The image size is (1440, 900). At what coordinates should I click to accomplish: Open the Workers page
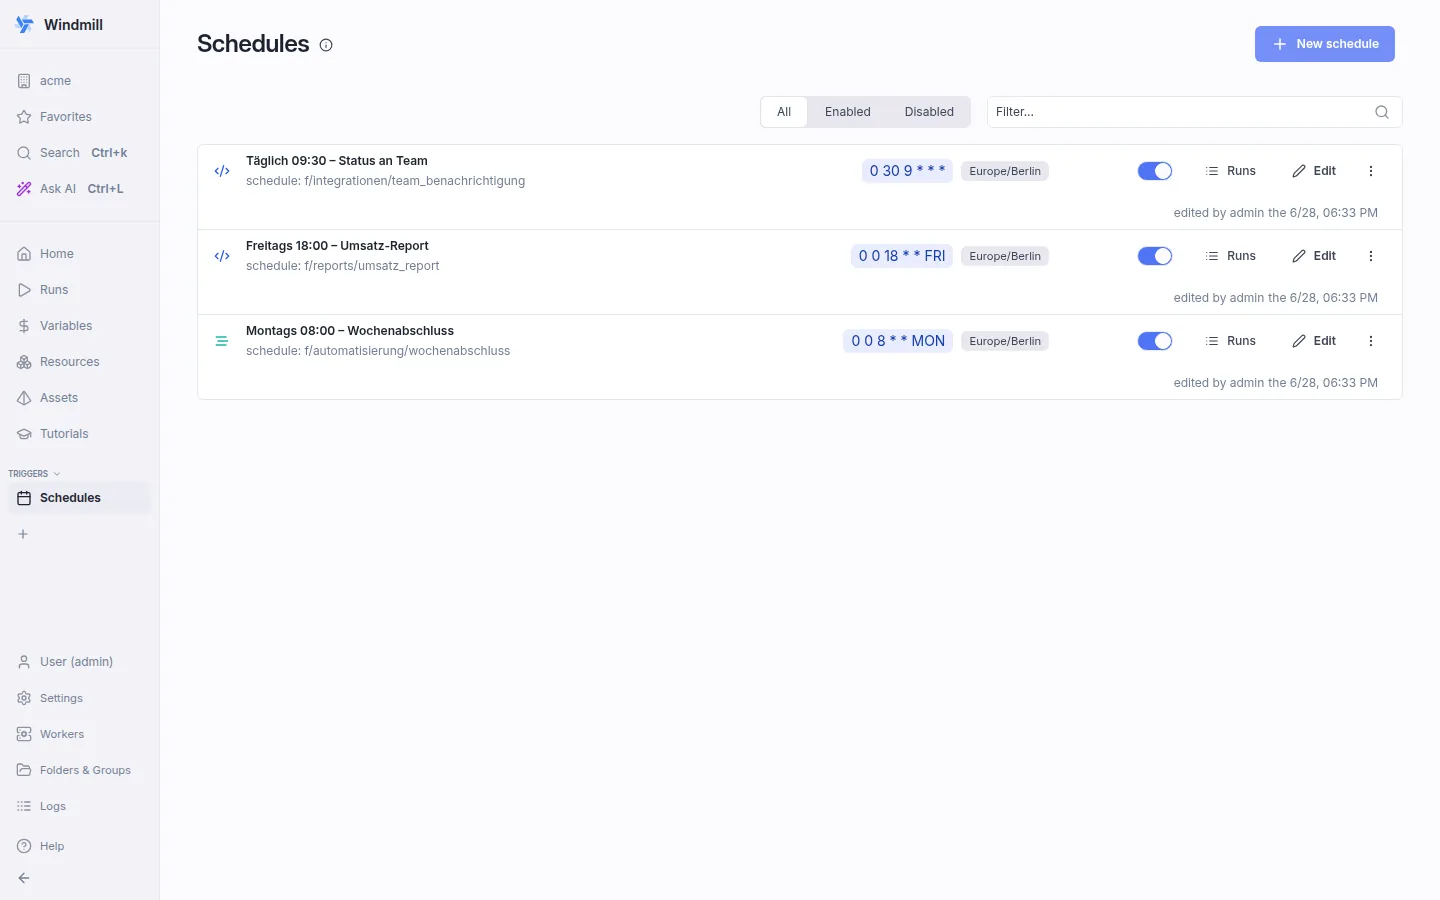pos(80,734)
